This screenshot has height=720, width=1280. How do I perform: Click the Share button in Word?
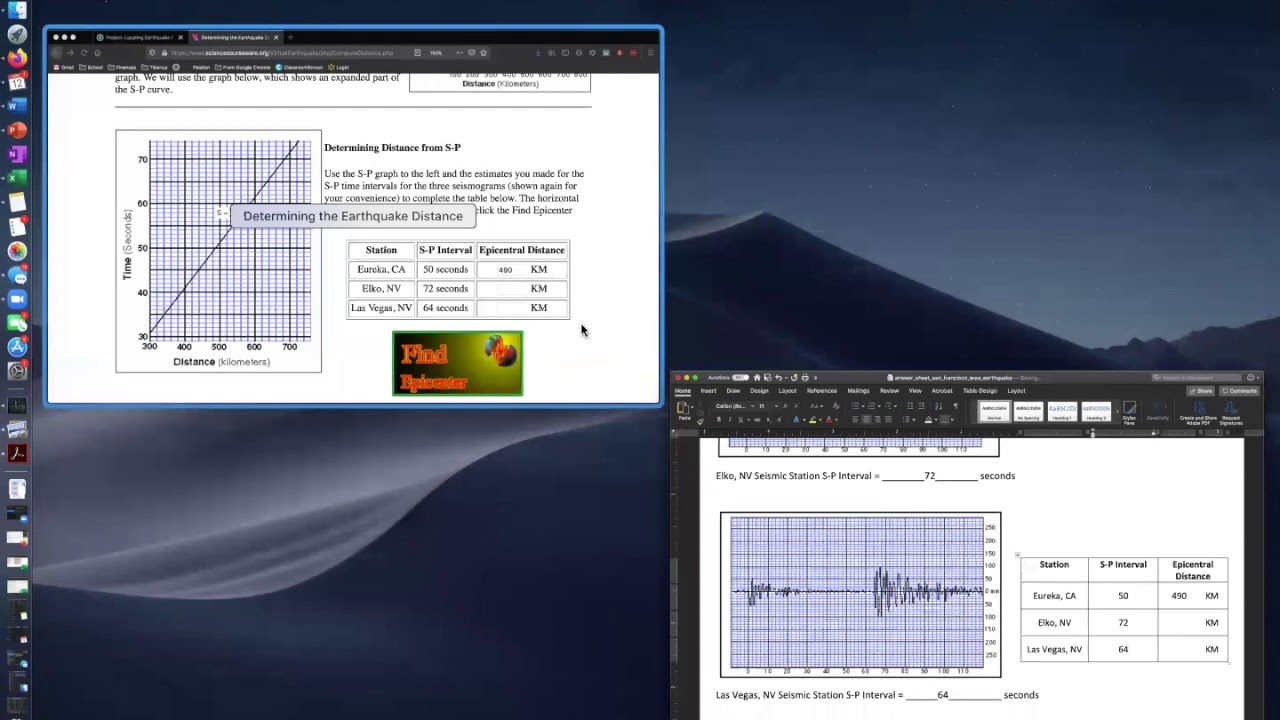(x=1201, y=391)
